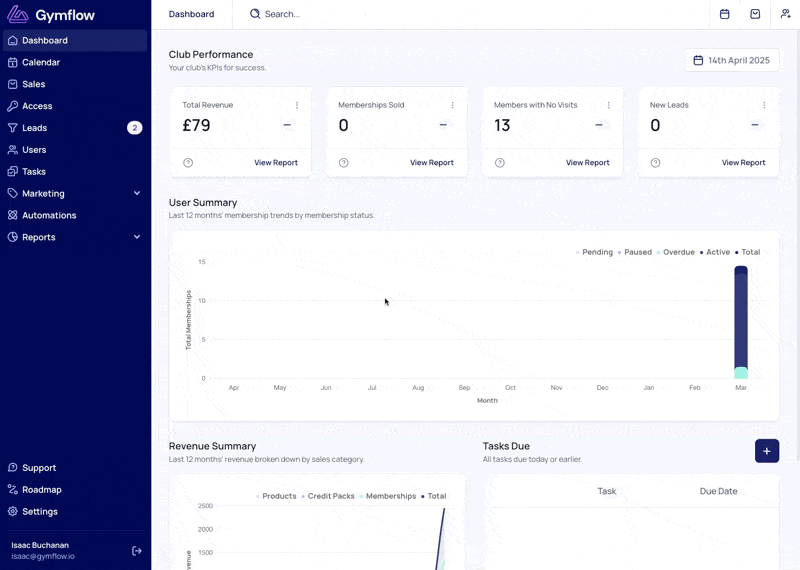
Task: Expand the Marketing sidebar menu chevron
Action: pos(137,193)
